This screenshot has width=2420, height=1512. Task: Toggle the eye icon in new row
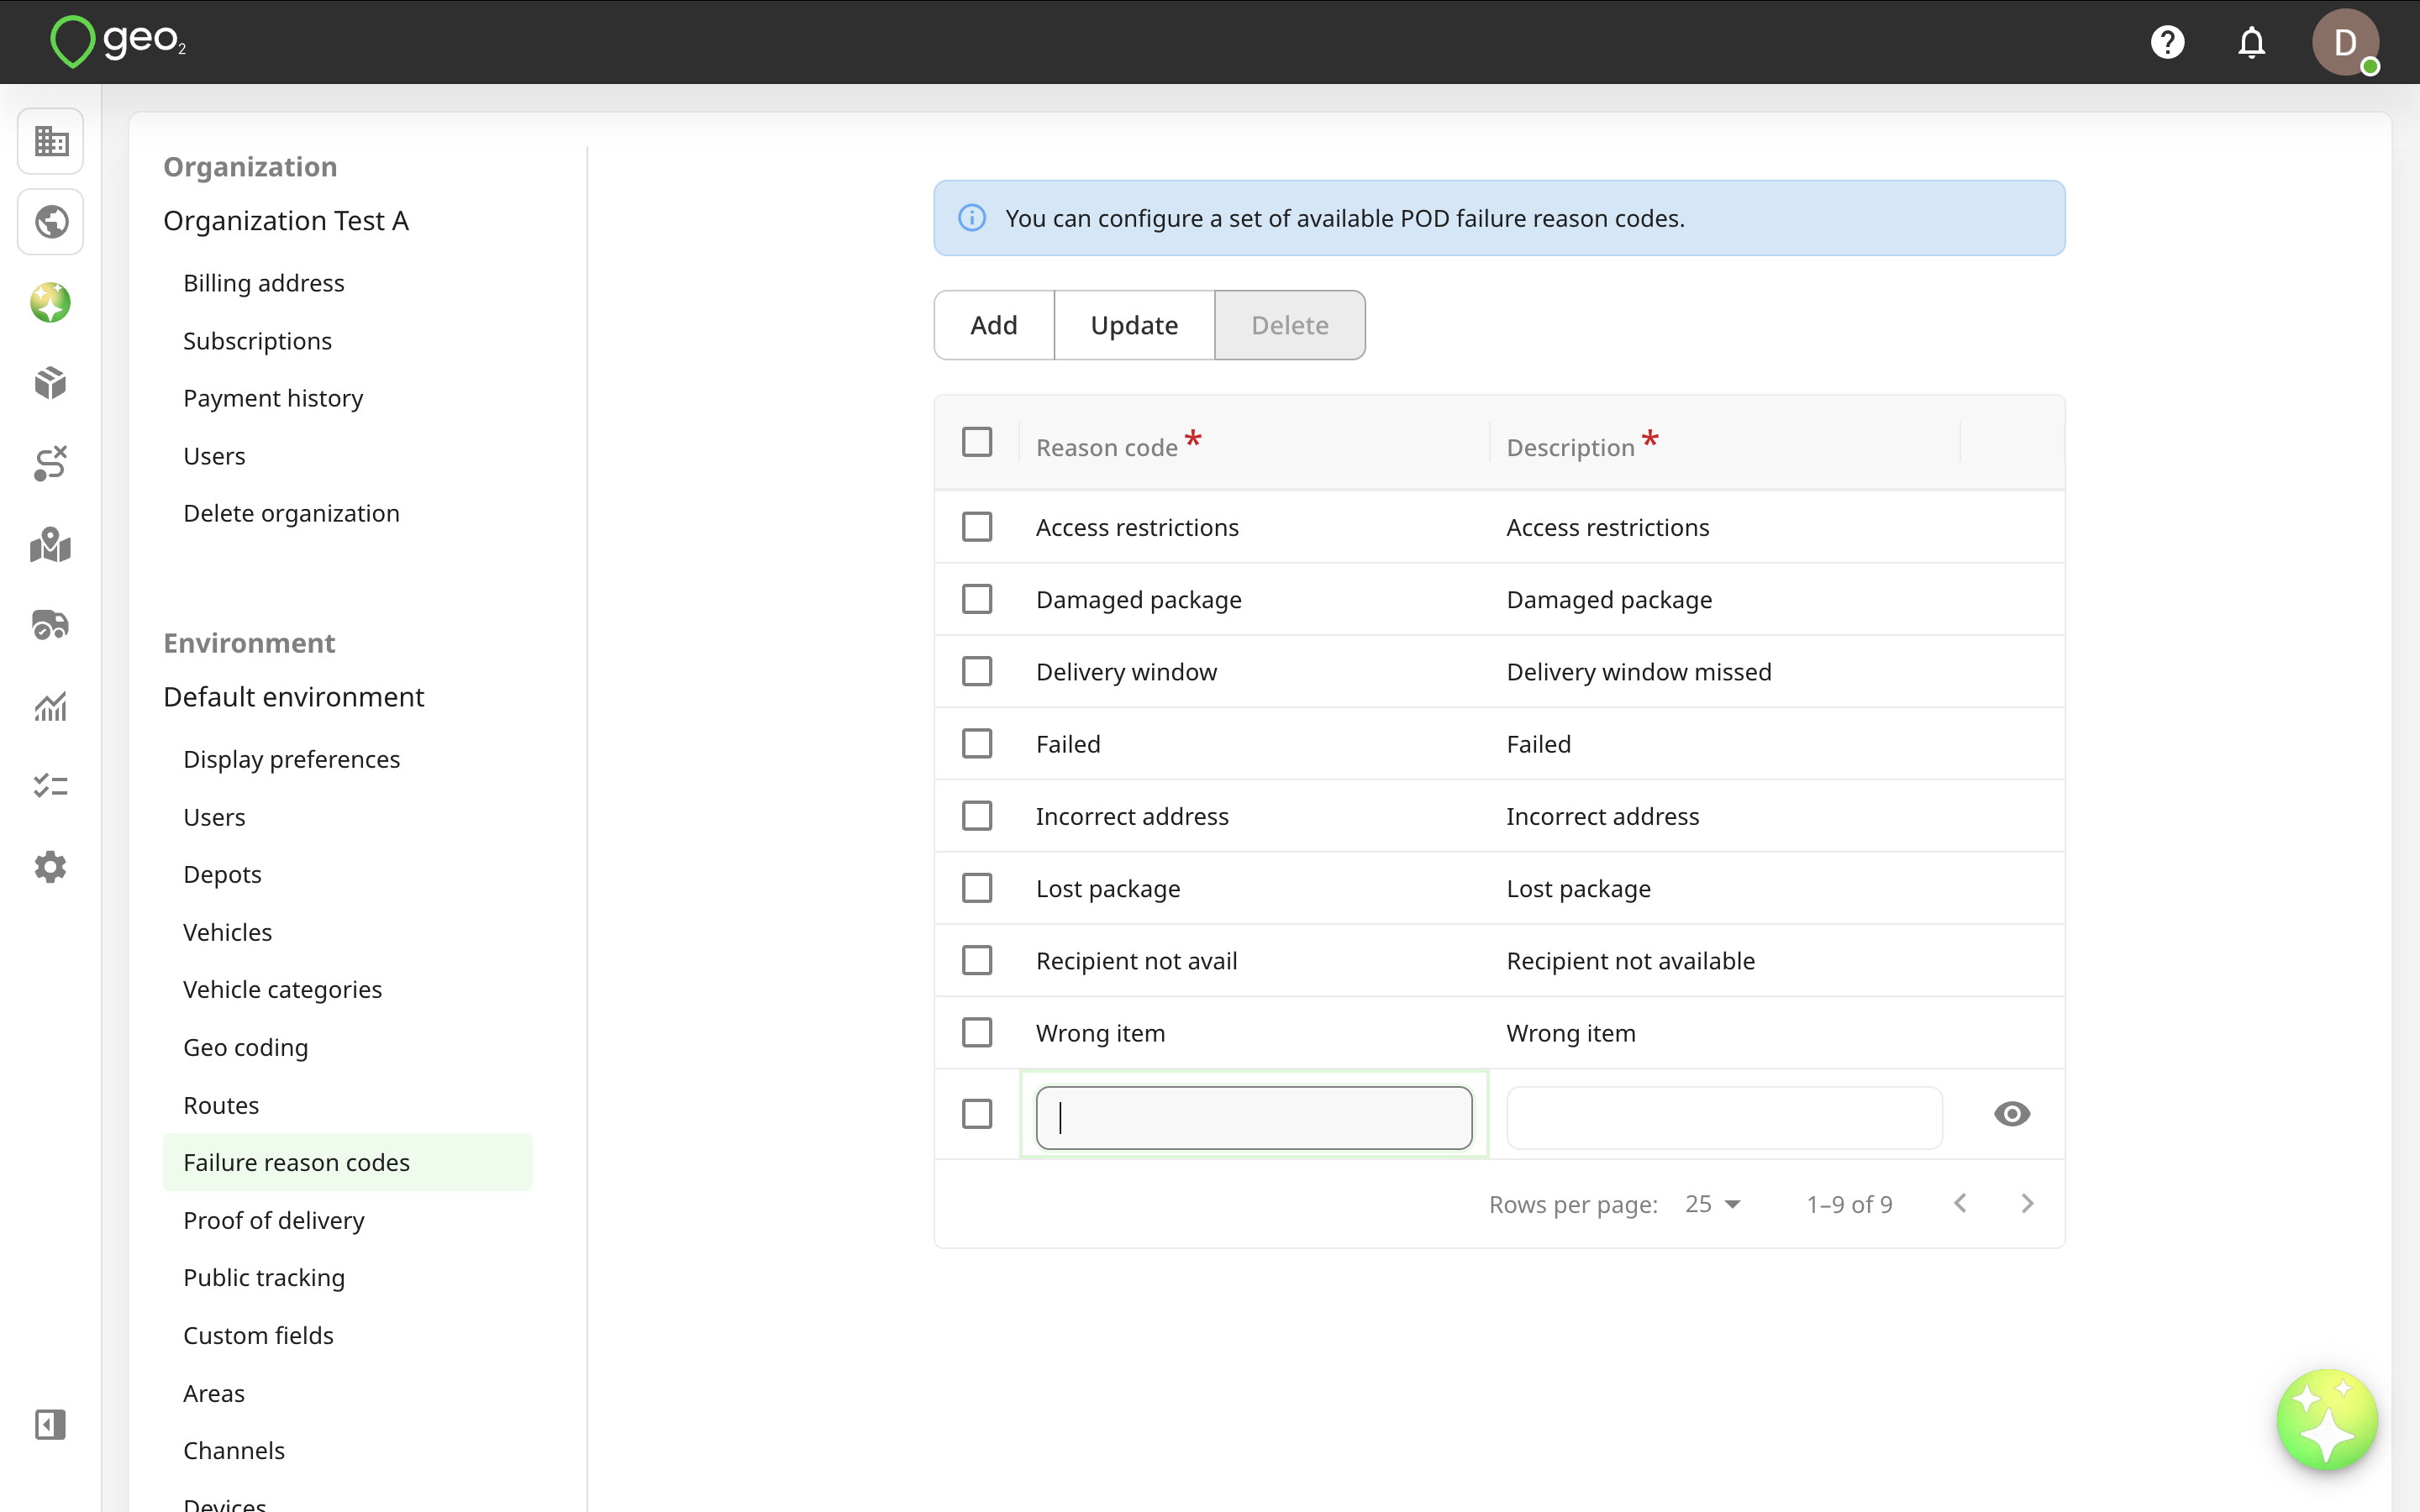(x=2012, y=1114)
